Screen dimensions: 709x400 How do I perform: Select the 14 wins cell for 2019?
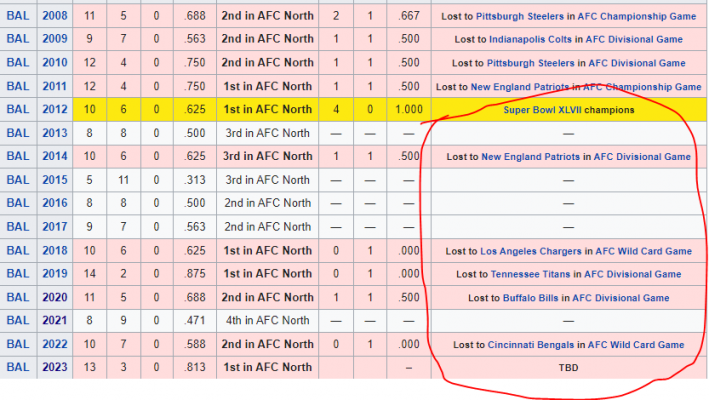pyautogui.click(x=90, y=273)
